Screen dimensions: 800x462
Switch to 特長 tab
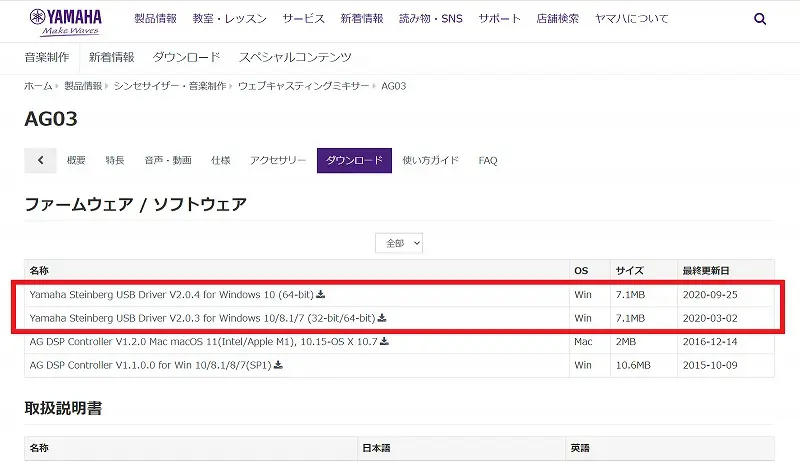pos(115,160)
